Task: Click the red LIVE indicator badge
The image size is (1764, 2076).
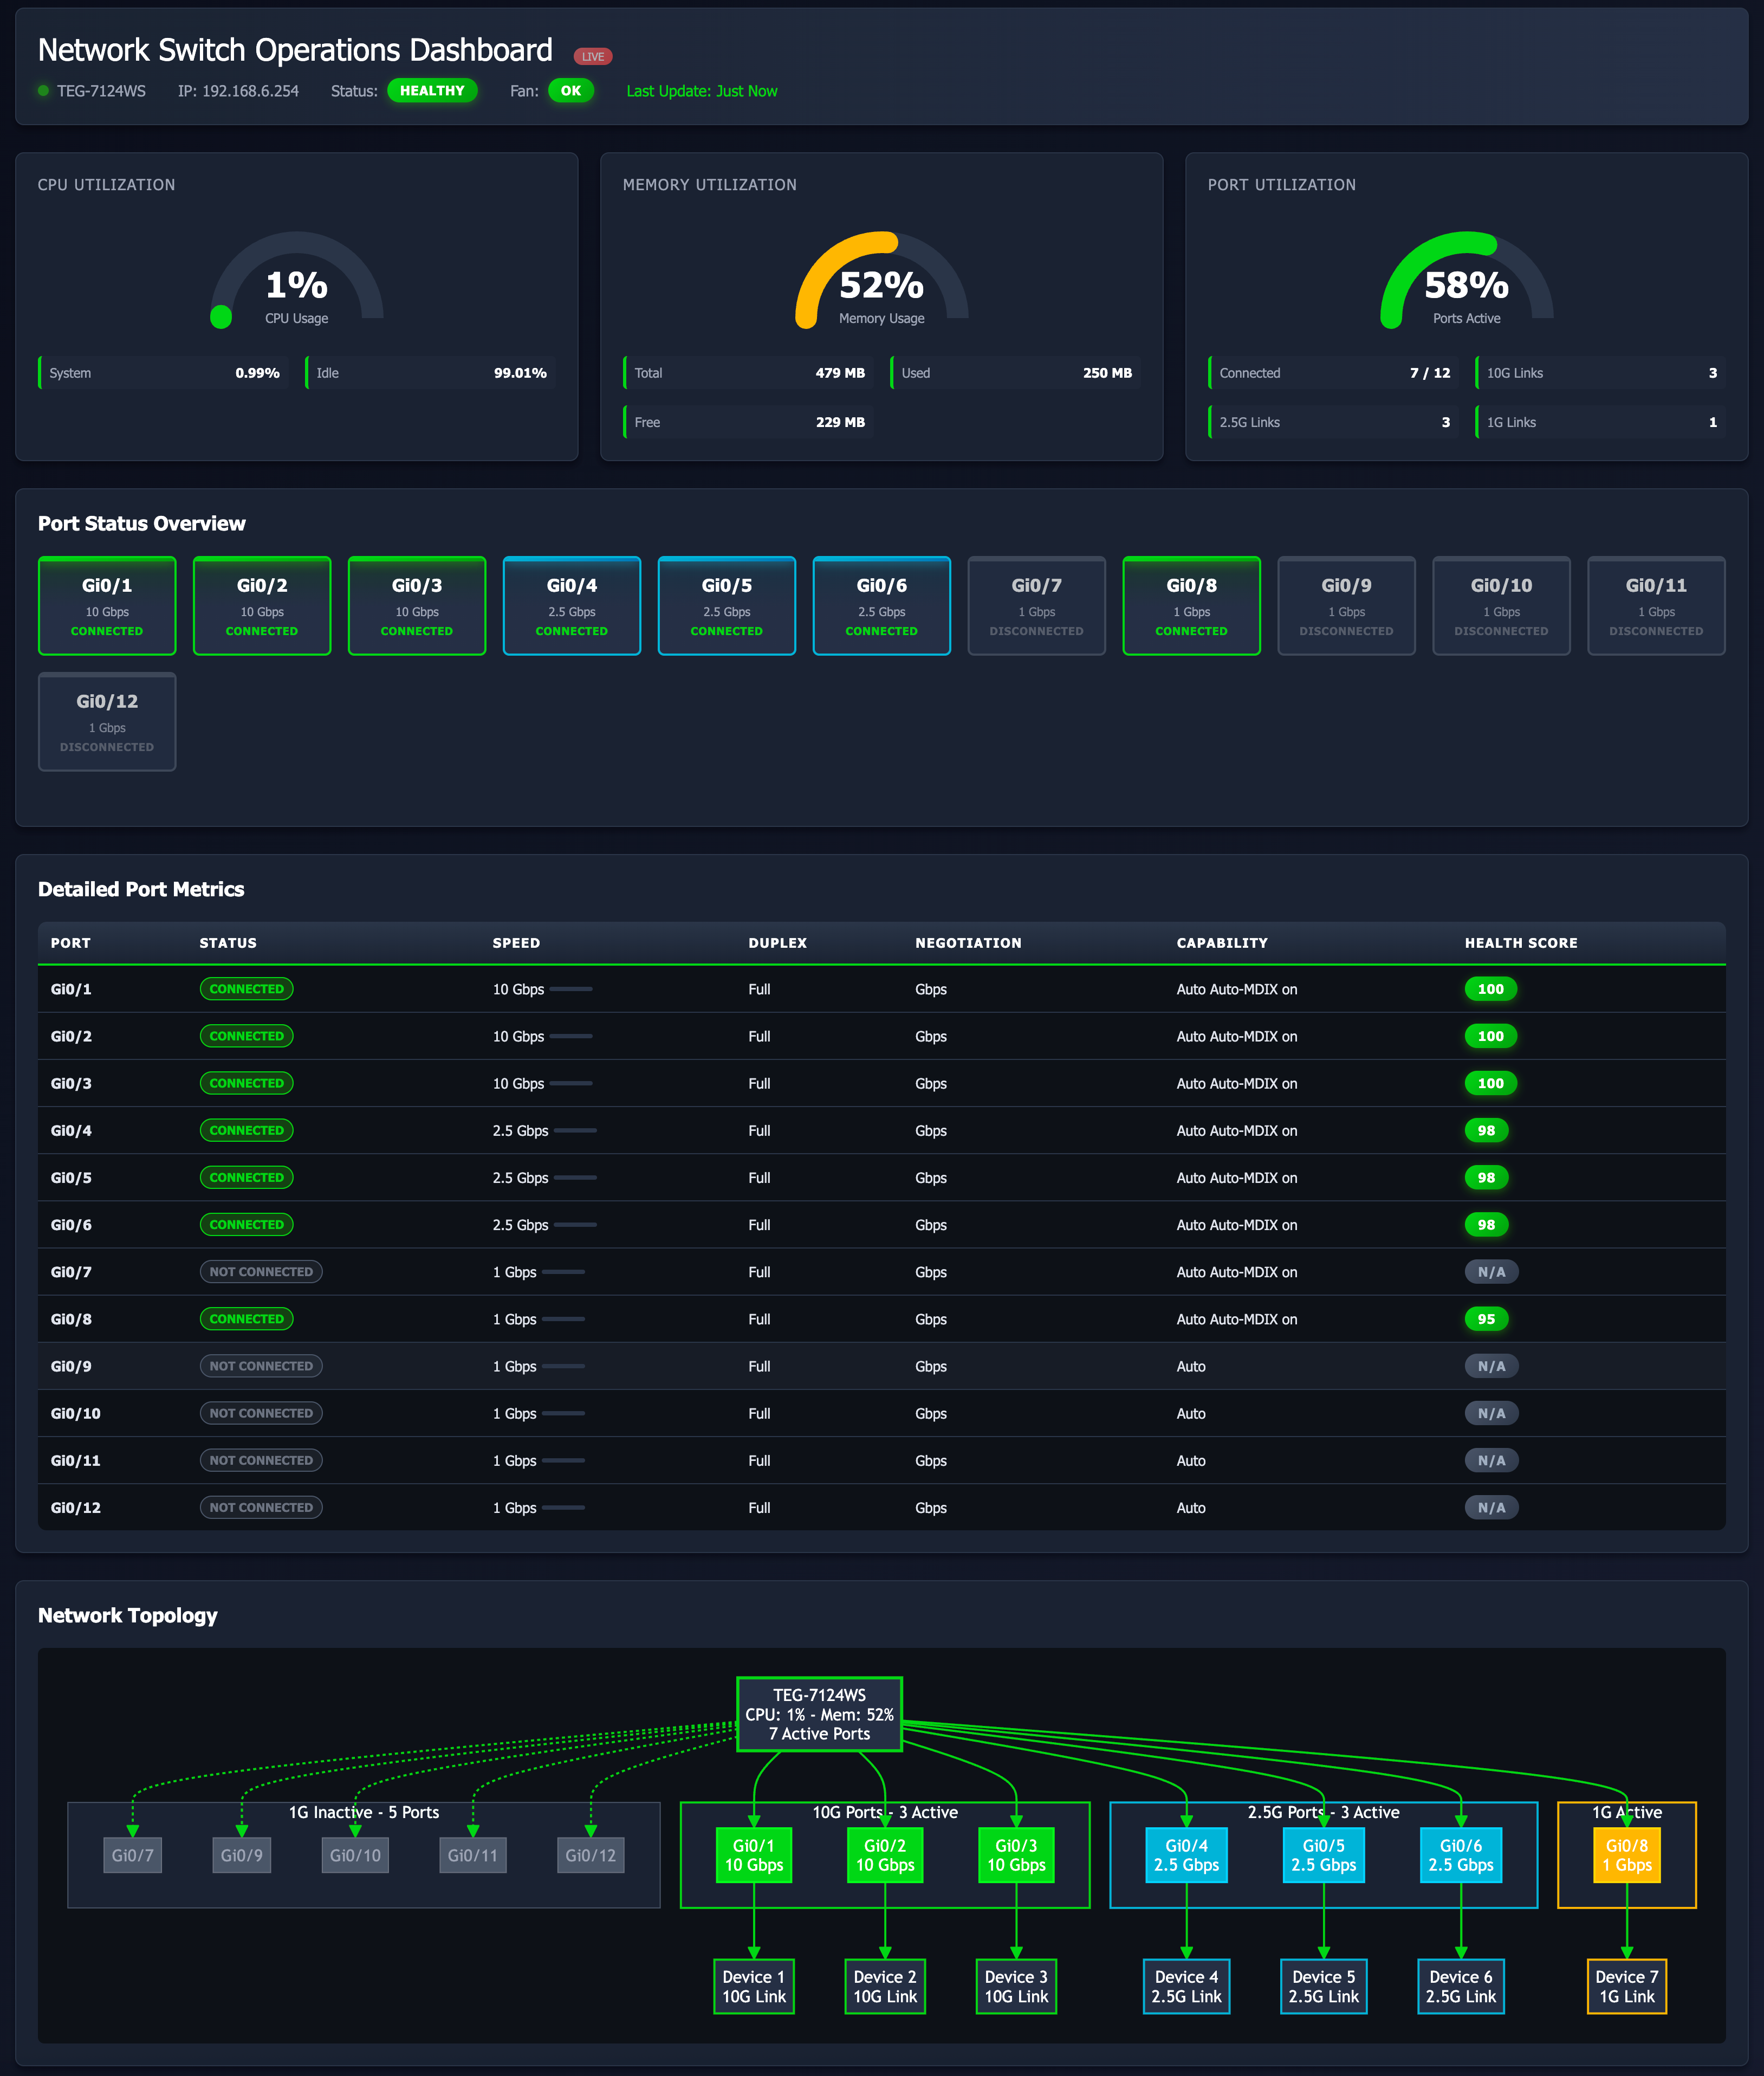Action: (593, 57)
